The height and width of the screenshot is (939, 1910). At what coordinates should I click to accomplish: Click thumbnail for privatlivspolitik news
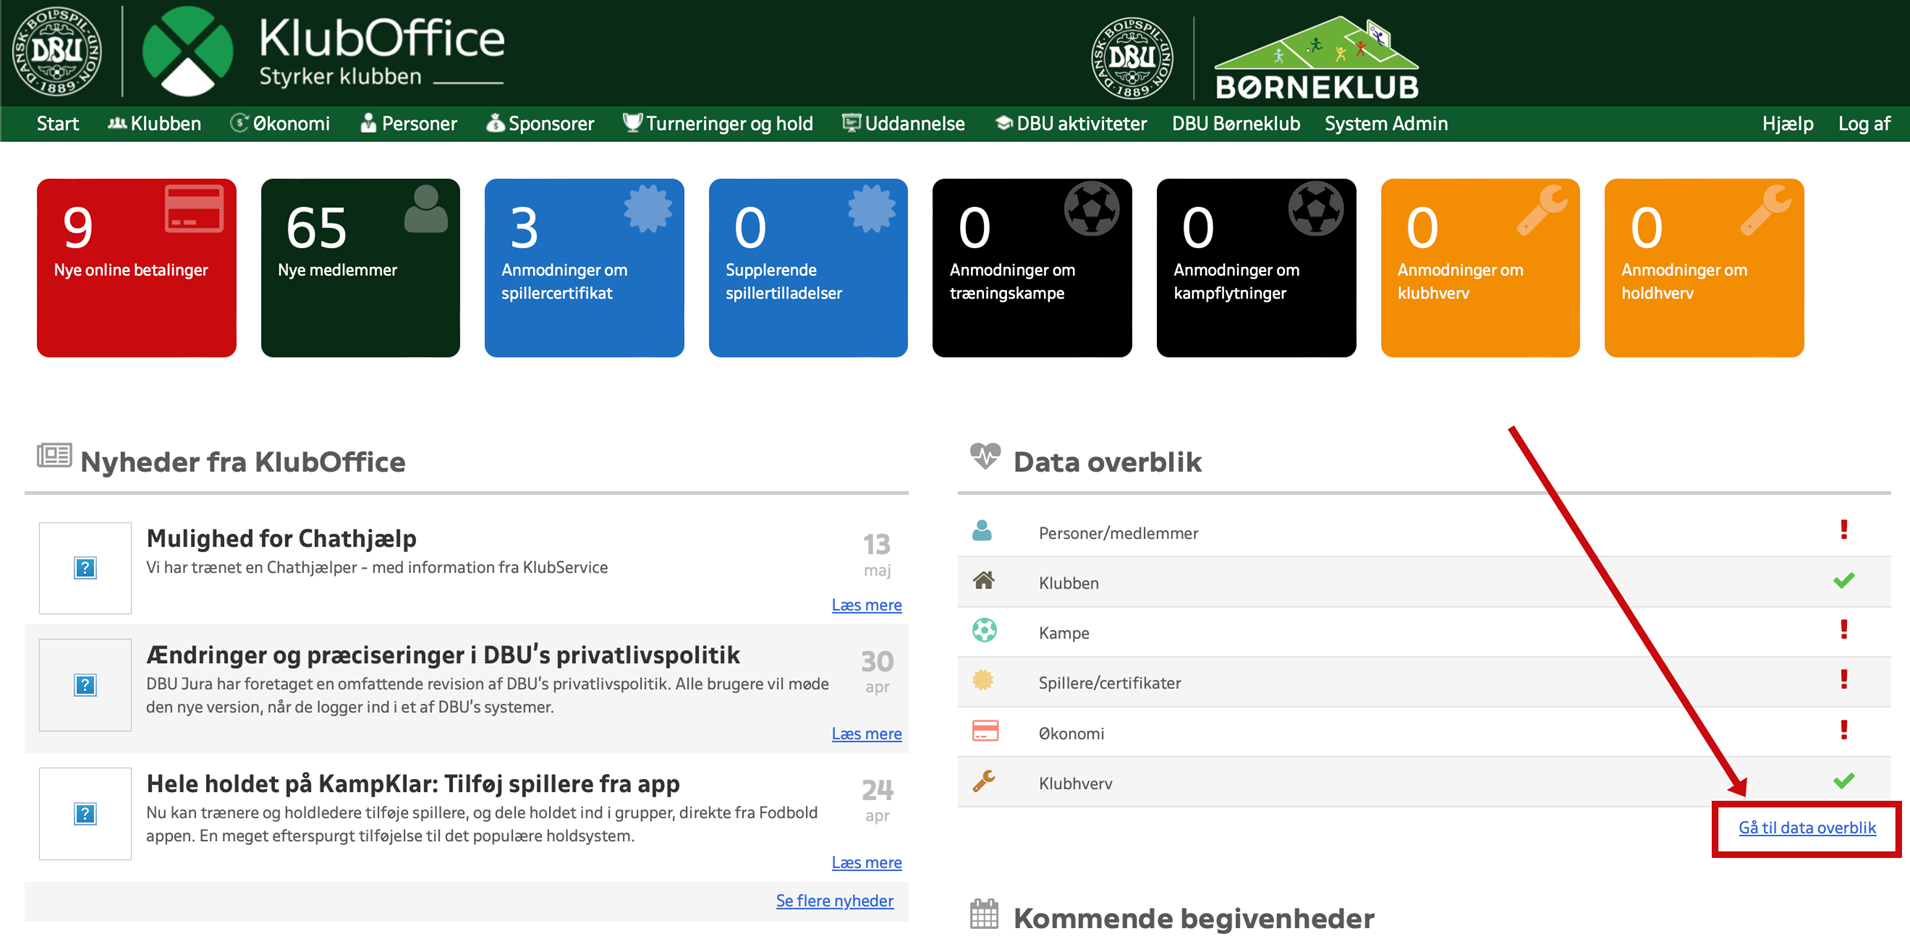coord(85,685)
